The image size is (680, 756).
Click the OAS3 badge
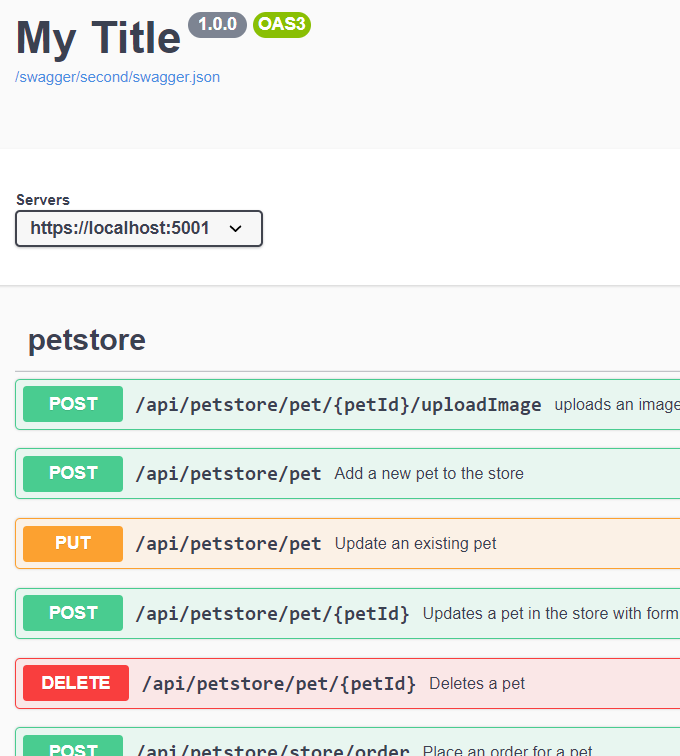tap(282, 25)
